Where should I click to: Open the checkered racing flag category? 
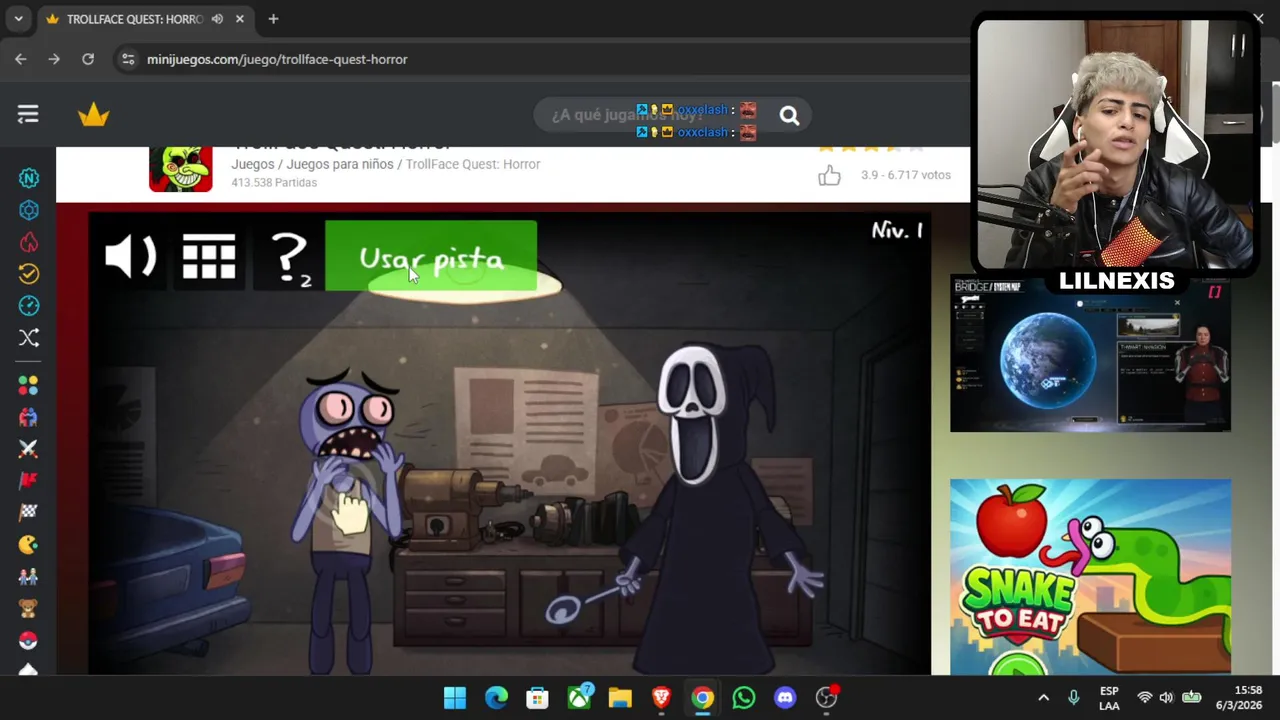point(29,513)
